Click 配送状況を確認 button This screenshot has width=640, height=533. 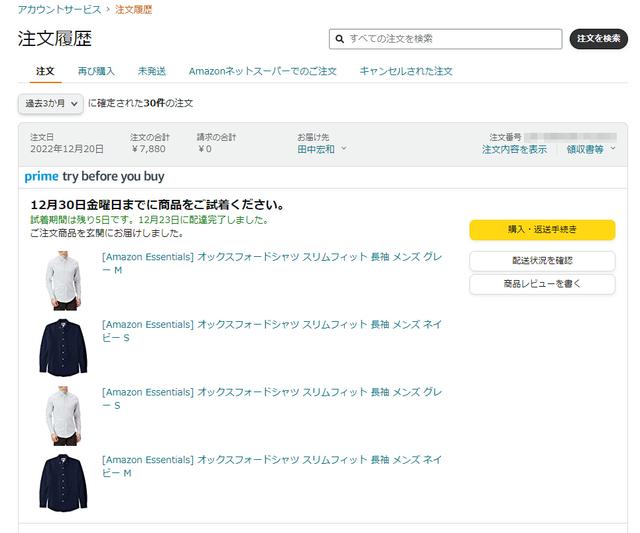pos(542,261)
